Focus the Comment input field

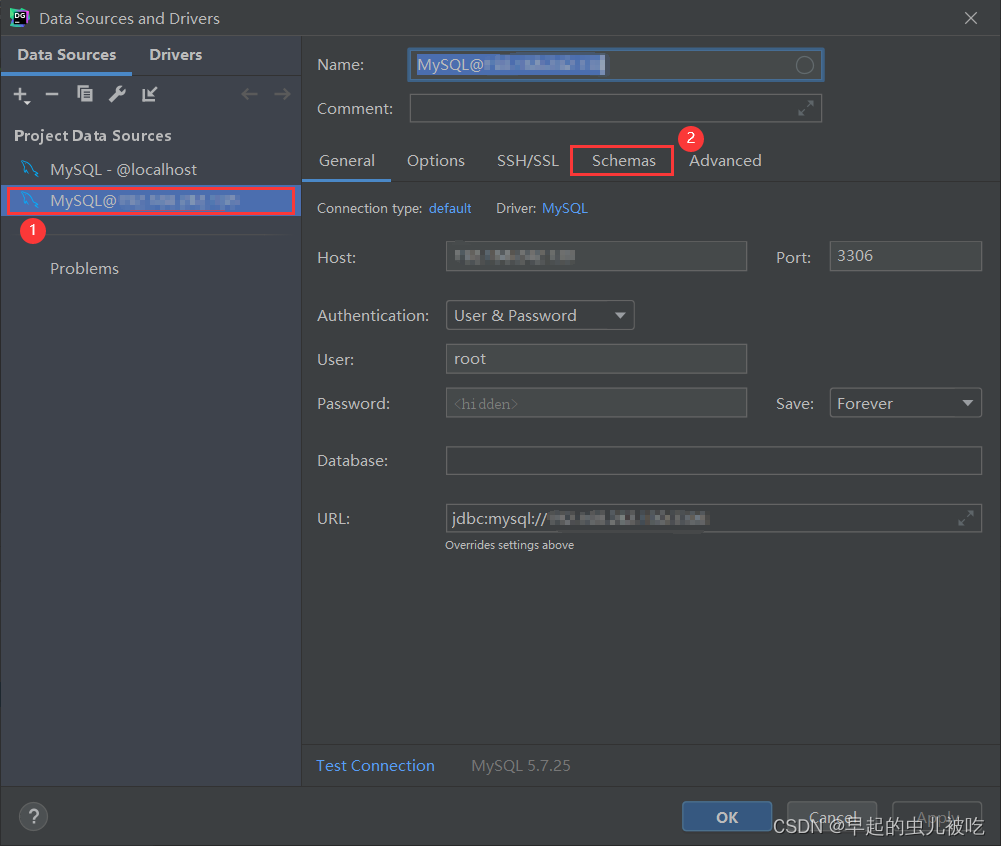click(x=615, y=109)
